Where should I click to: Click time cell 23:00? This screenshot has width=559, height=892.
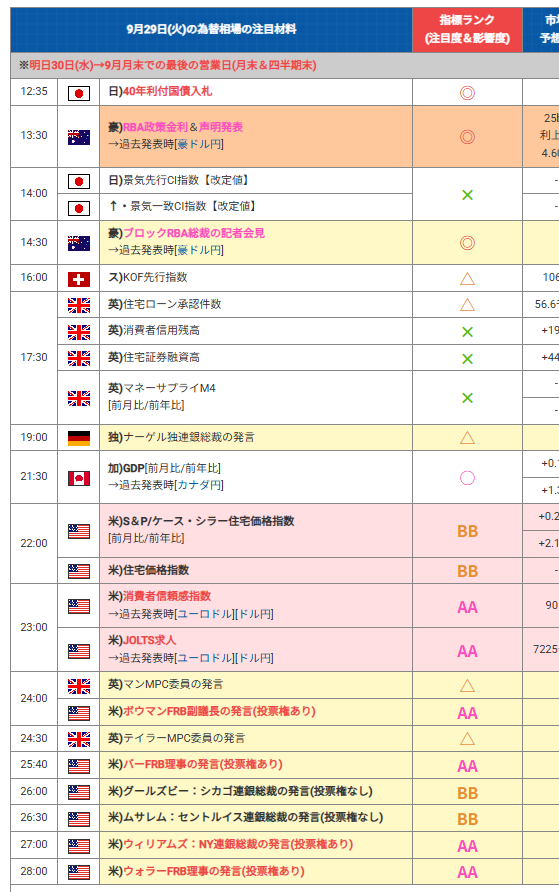[34, 627]
